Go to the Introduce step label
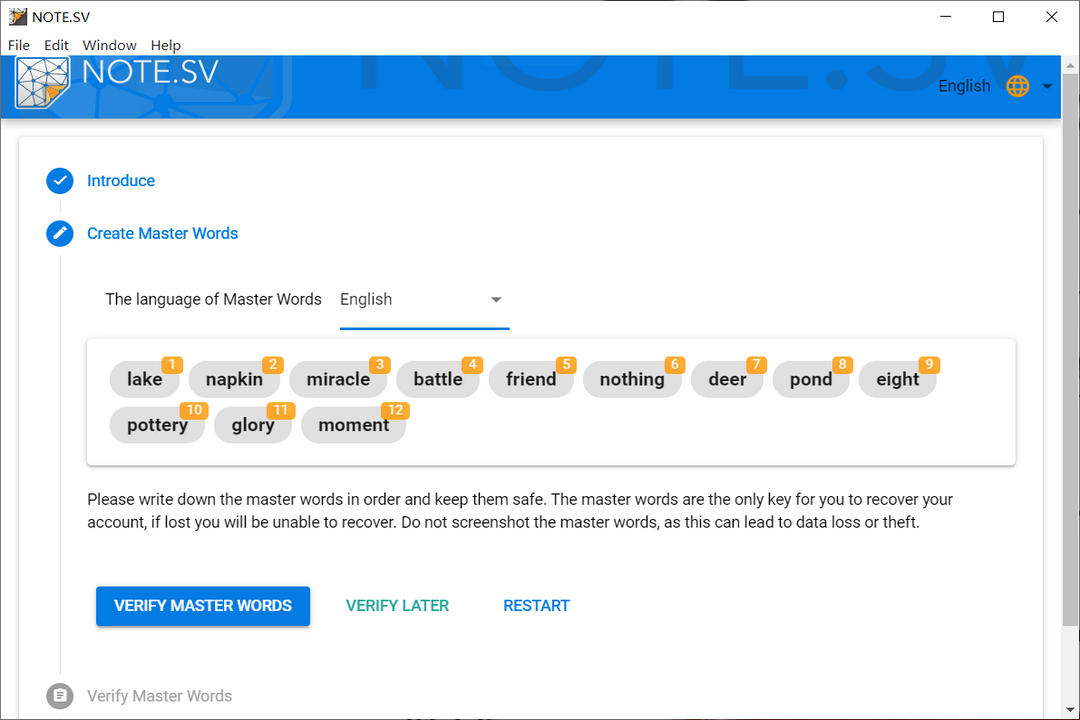Image resolution: width=1080 pixels, height=720 pixels. pos(121,181)
